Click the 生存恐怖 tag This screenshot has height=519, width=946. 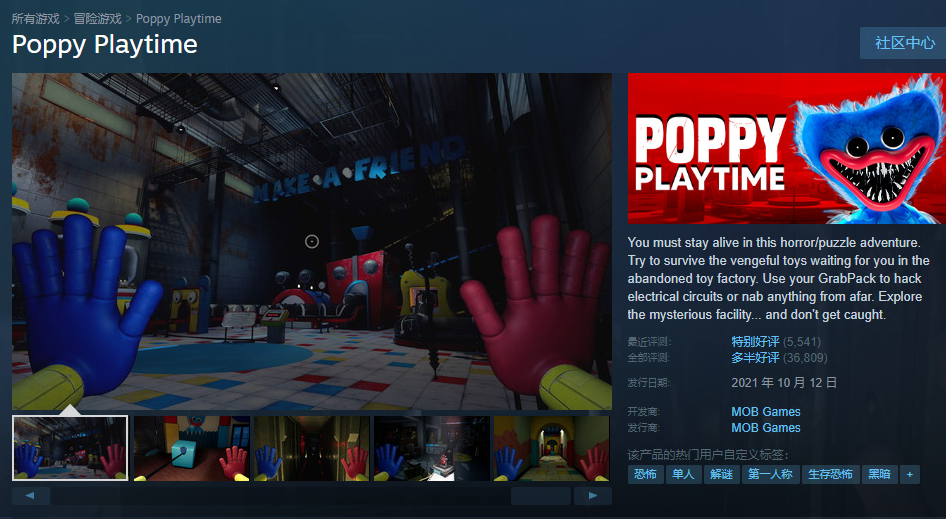(830, 474)
